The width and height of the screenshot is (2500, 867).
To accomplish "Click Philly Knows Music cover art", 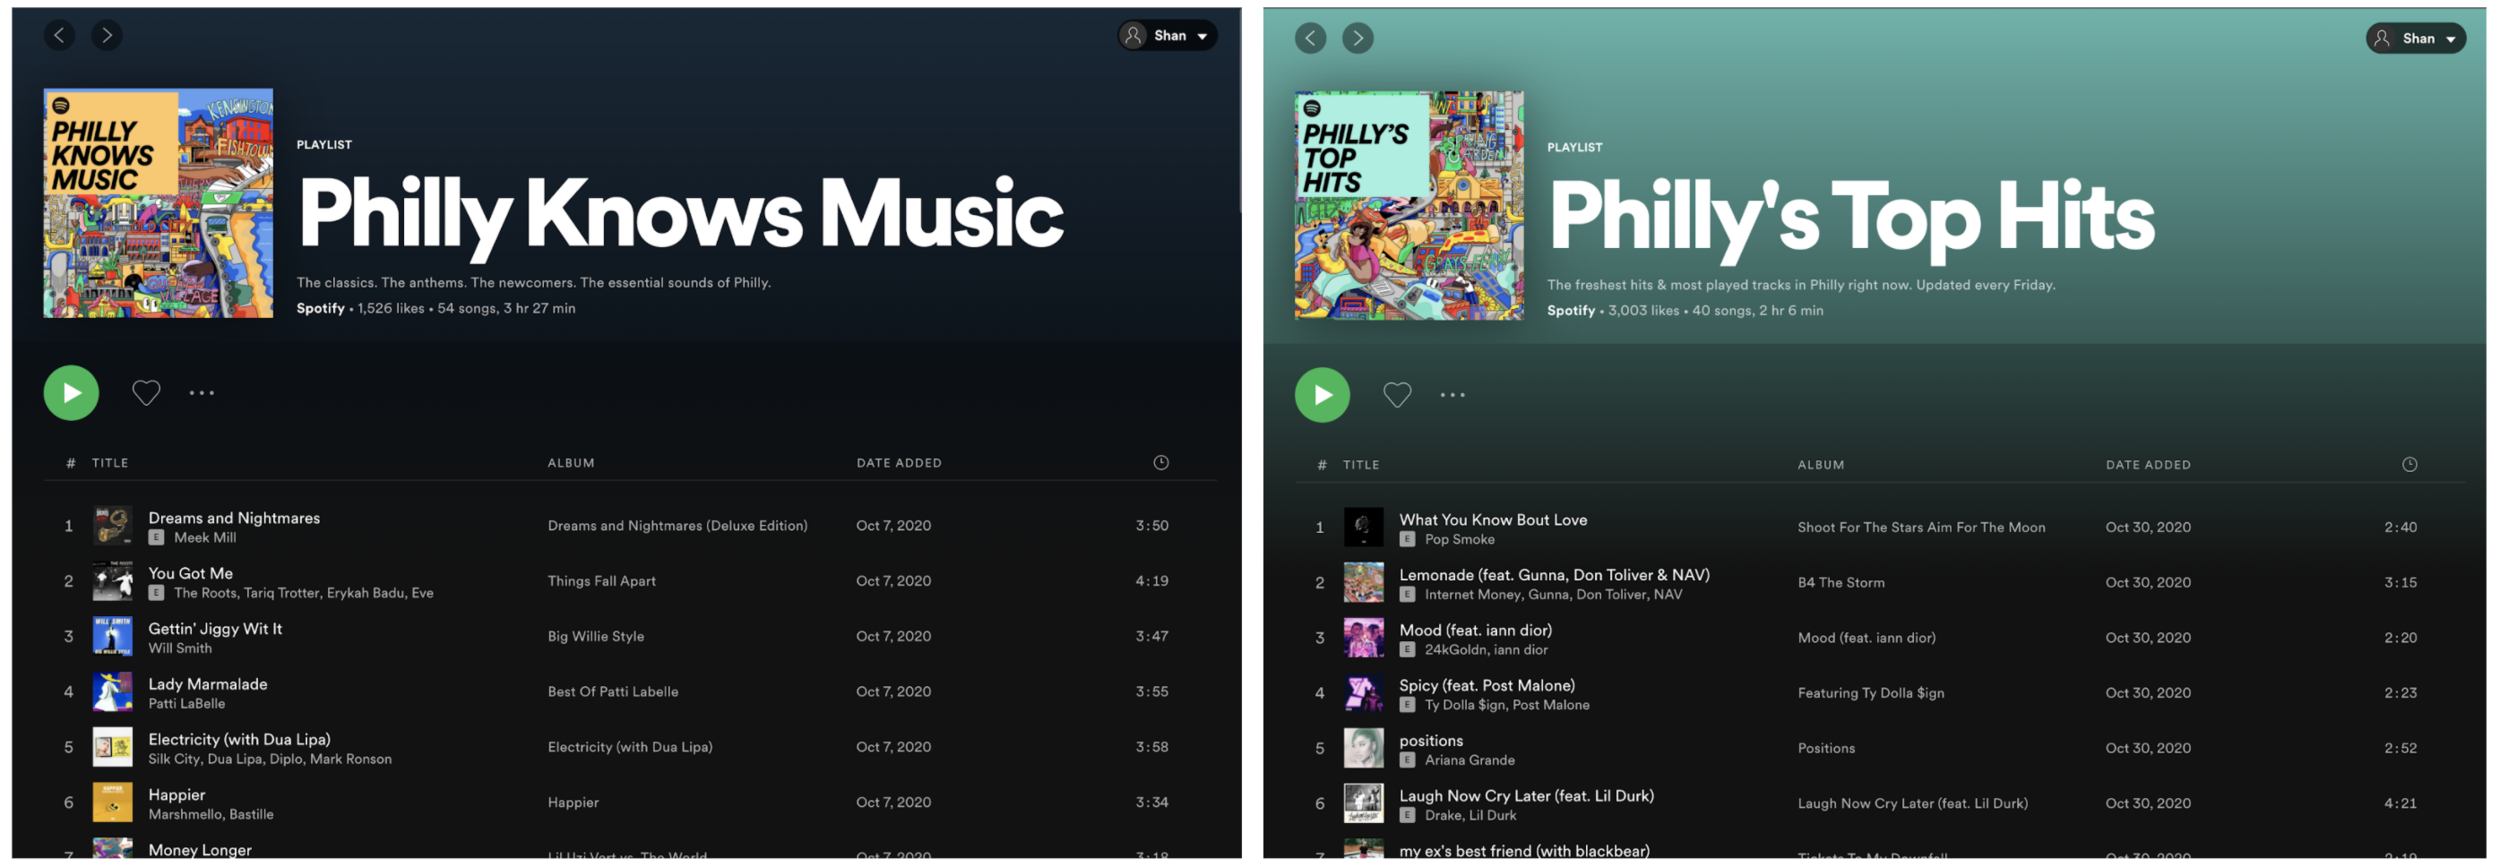I will coord(158,203).
